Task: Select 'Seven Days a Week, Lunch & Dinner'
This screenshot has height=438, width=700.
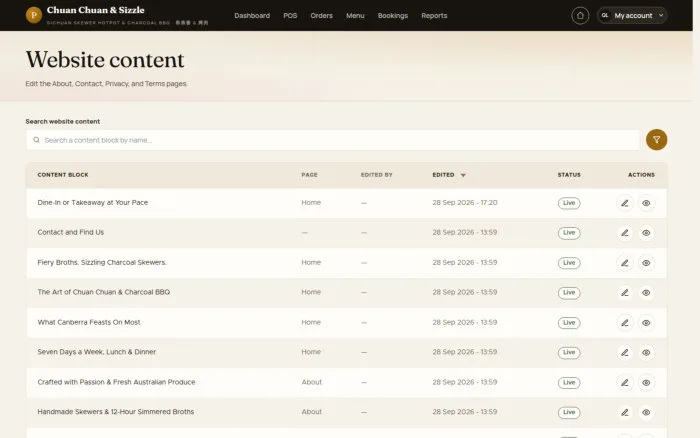Action: (x=96, y=352)
